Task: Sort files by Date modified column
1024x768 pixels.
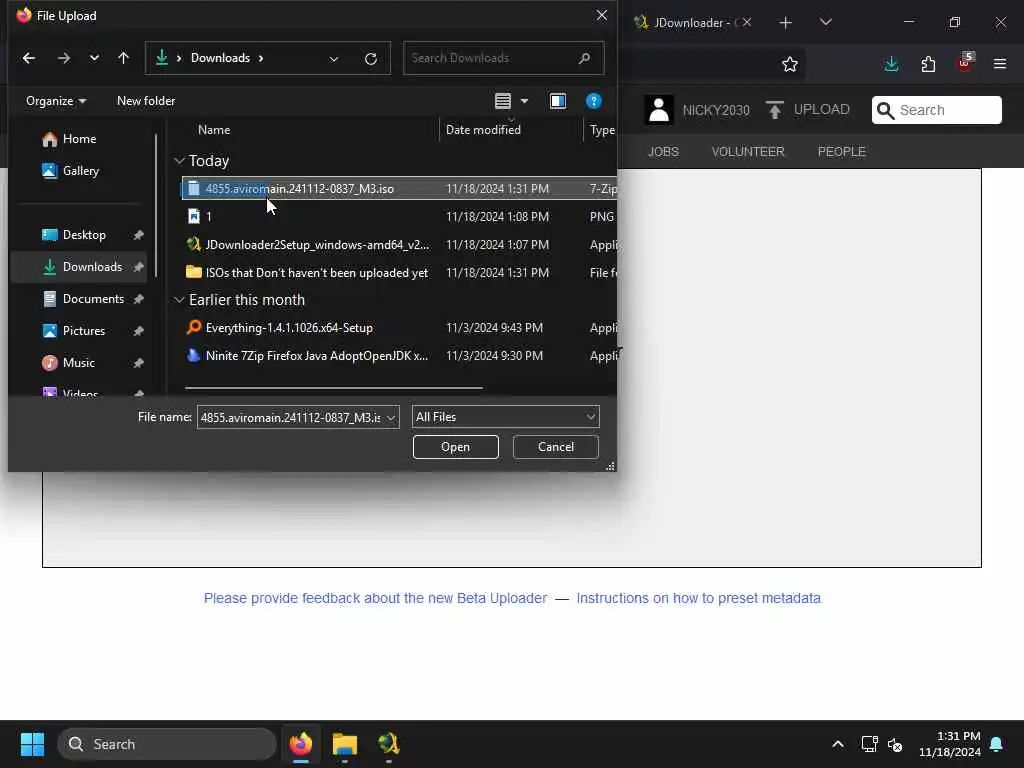Action: (483, 130)
